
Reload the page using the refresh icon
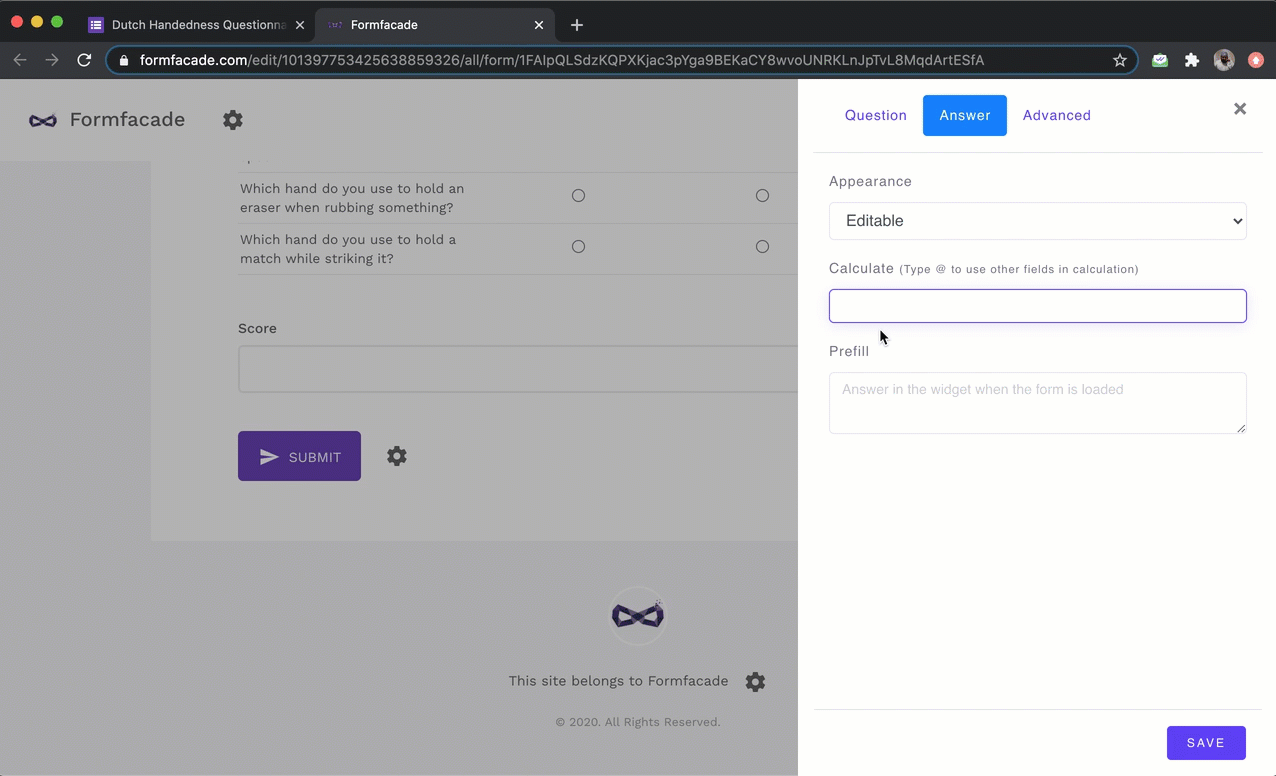pyautogui.click(x=84, y=60)
